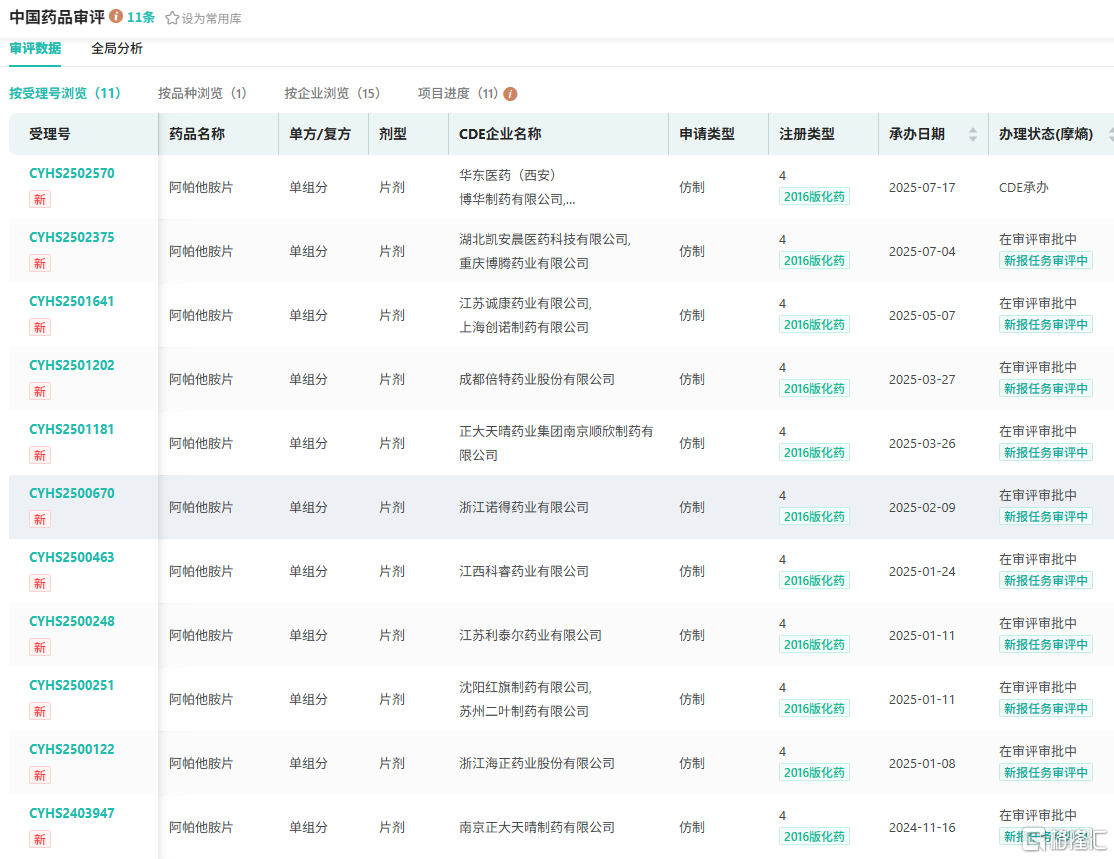The image size is (1114, 859).
Task: Click 新报任务审评中 tag in CYHS2500122 row
Action: pos(1046,772)
